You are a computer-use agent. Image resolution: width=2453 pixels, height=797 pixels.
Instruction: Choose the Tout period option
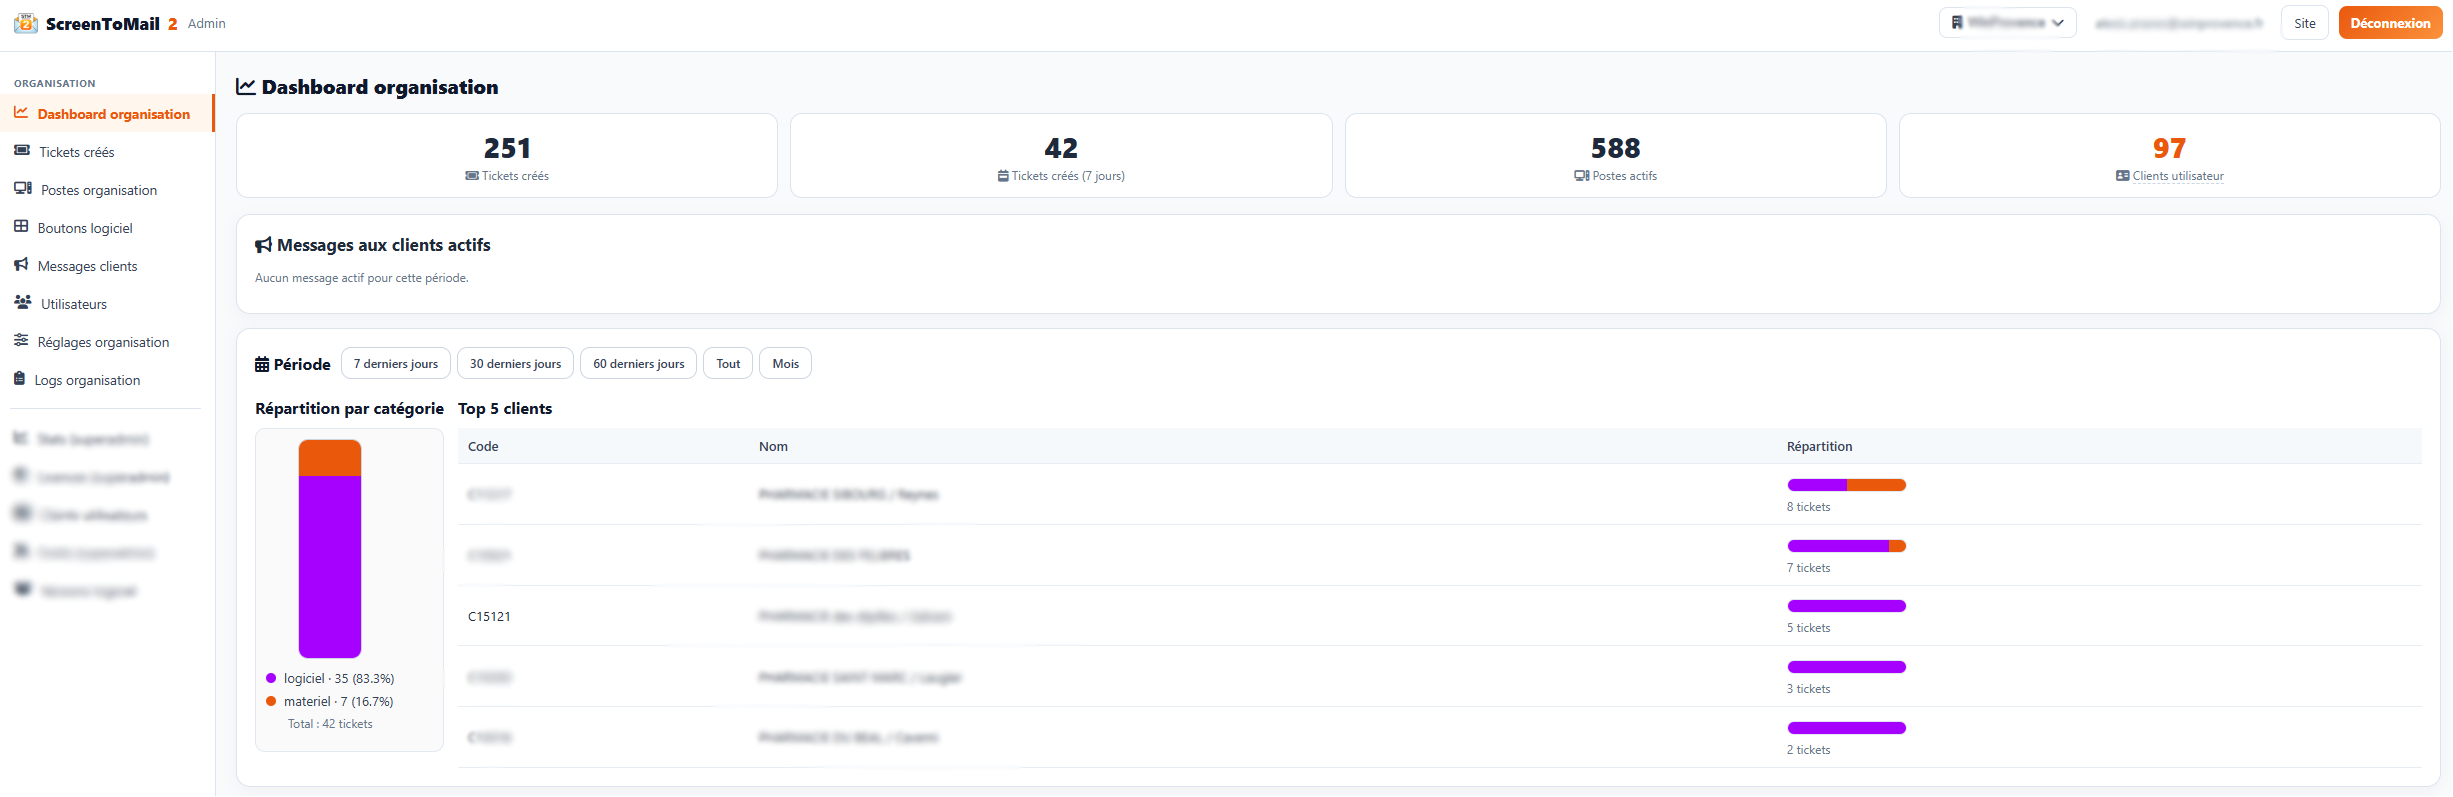[729, 364]
